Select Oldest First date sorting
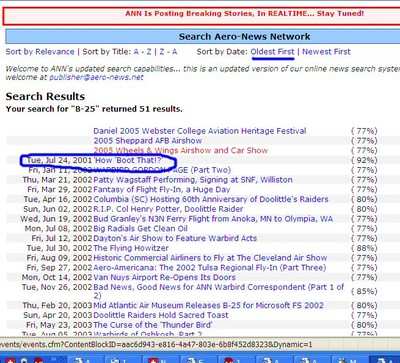The width and height of the screenshot is (400, 363). (x=272, y=52)
